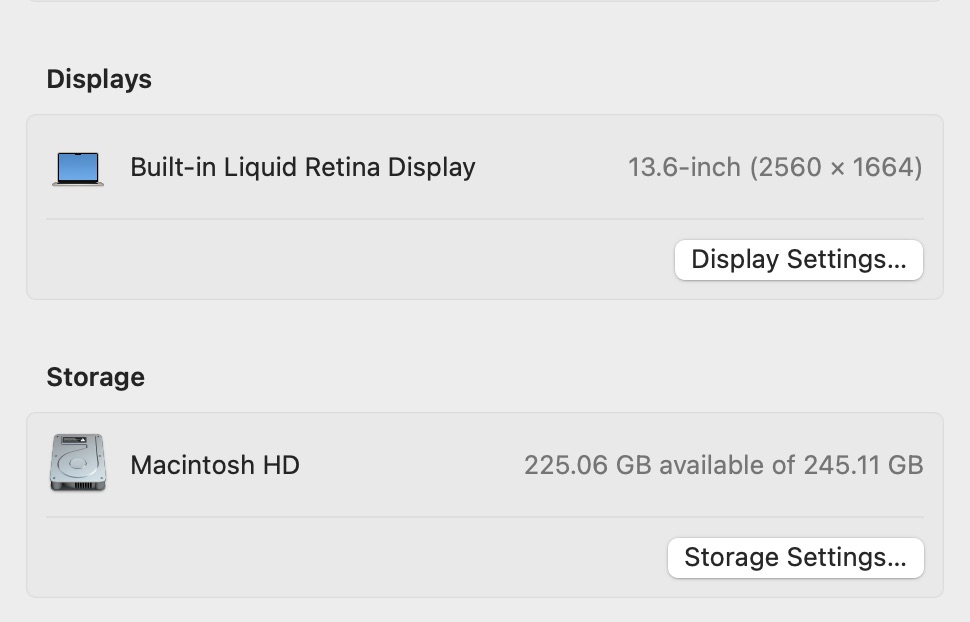Click the notebook icon beside the display name
Screen dimensions: 970x622
[78, 167]
